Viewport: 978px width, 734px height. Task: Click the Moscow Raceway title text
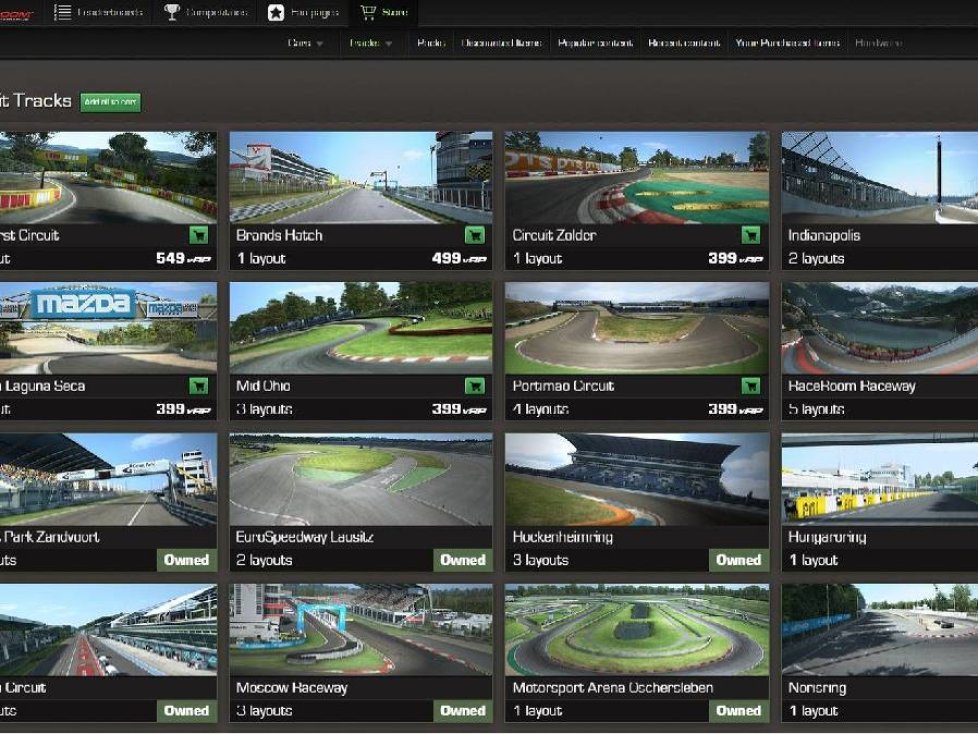(292, 688)
